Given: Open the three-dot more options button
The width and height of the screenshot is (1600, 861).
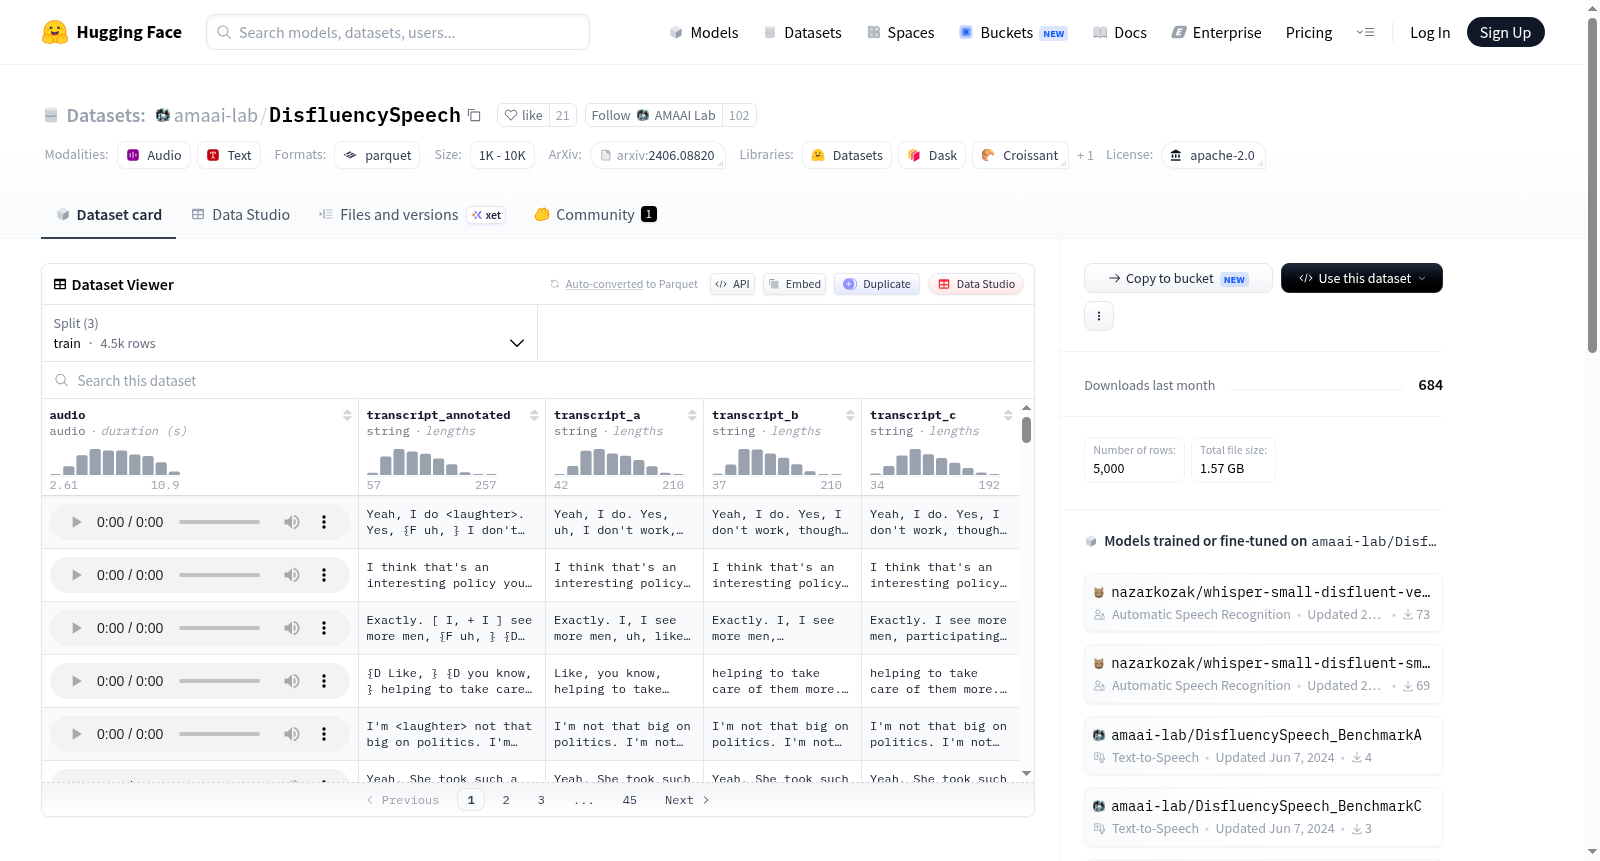Looking at the screenshot, I should click(x=1099, y=316).
